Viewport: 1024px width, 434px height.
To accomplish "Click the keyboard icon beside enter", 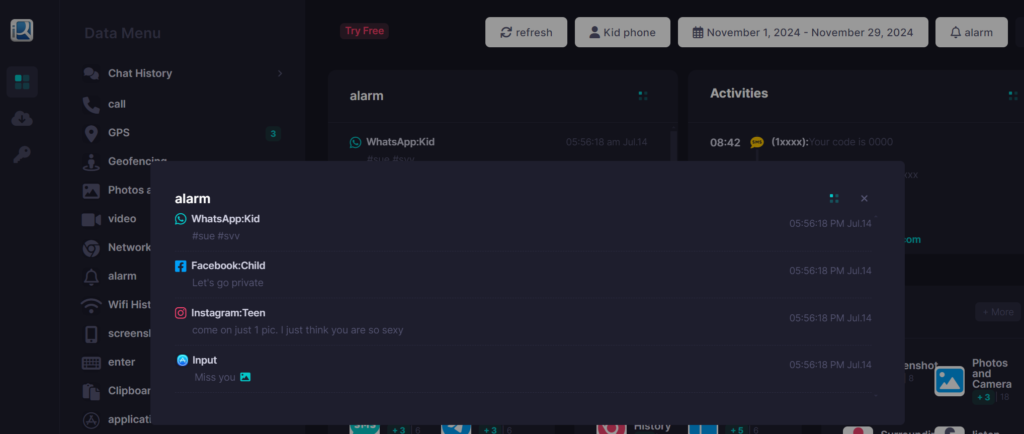I will [91, 363].
